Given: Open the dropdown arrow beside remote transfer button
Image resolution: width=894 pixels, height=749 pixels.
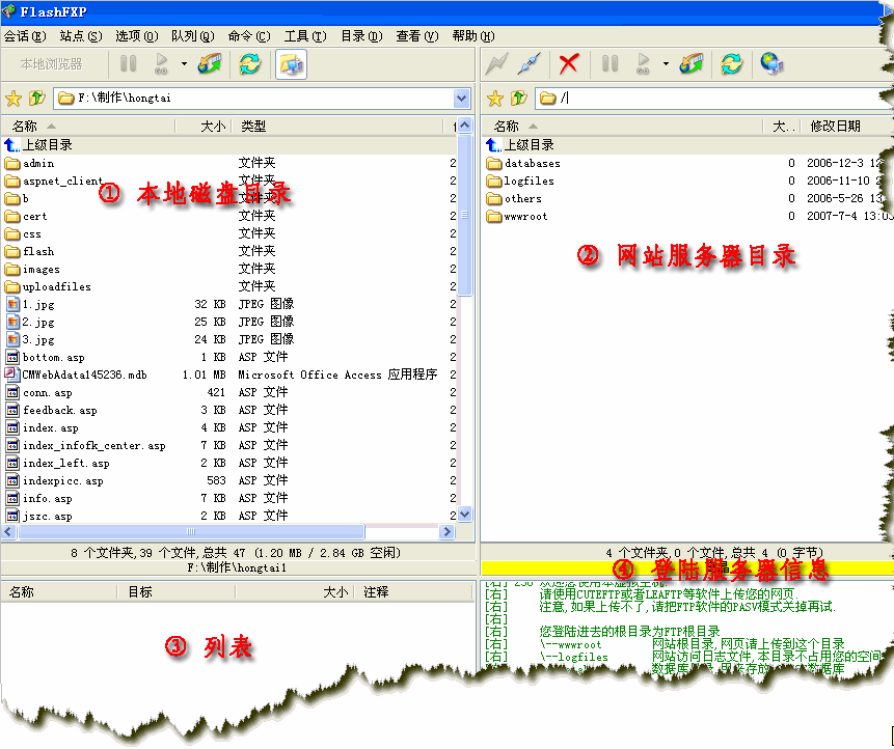Looking at the screenshot, I should (665, 65).
